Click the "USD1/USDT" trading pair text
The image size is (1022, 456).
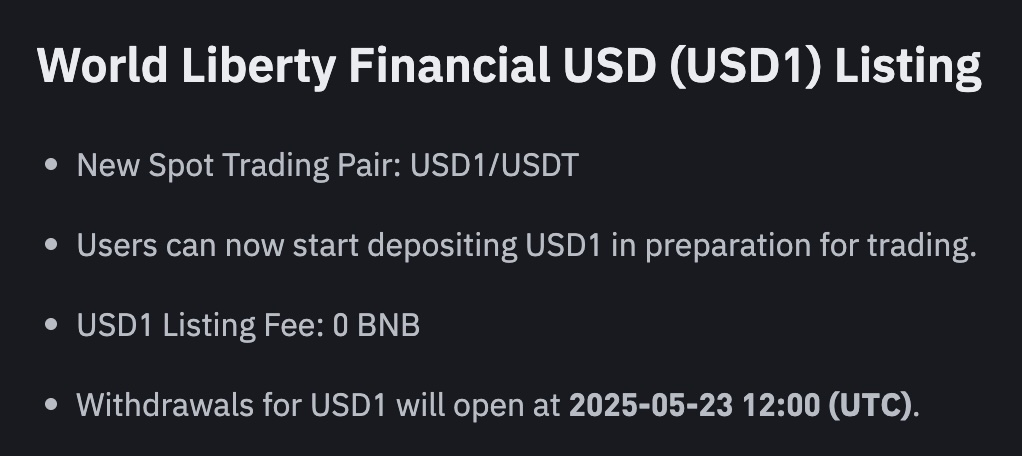(x=495, y=165)
